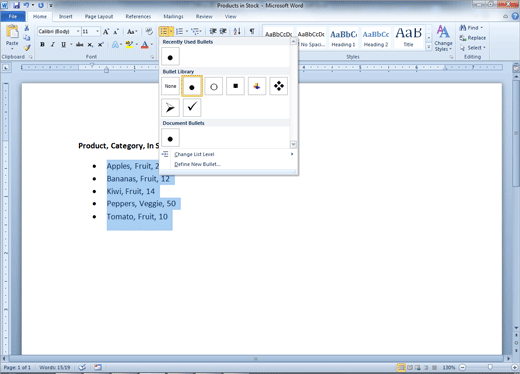Click the Clear Formatting eraser icon
This screenshot has width=520, height=374.
[x=149, y=32]
